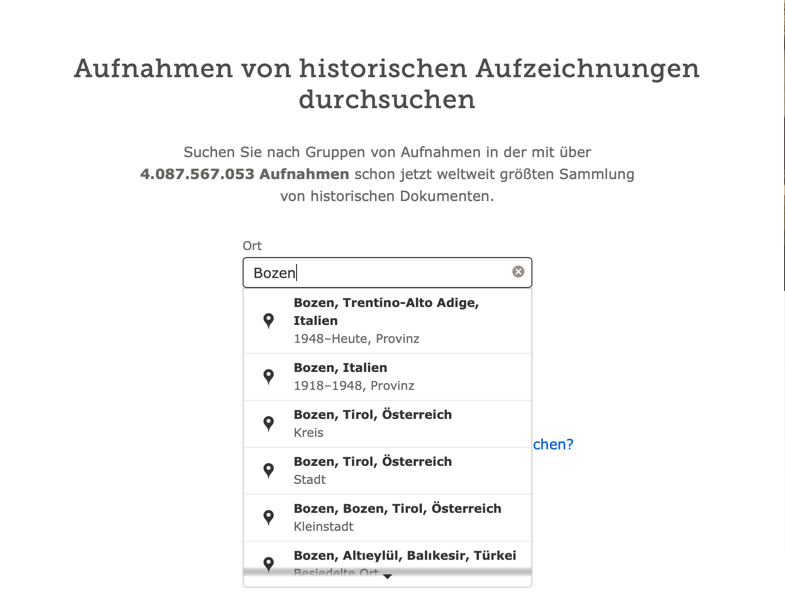Click '1948–Heute, Provinz' subtitle text
This screenshot has height=598, width=785.
click(356, 339)
